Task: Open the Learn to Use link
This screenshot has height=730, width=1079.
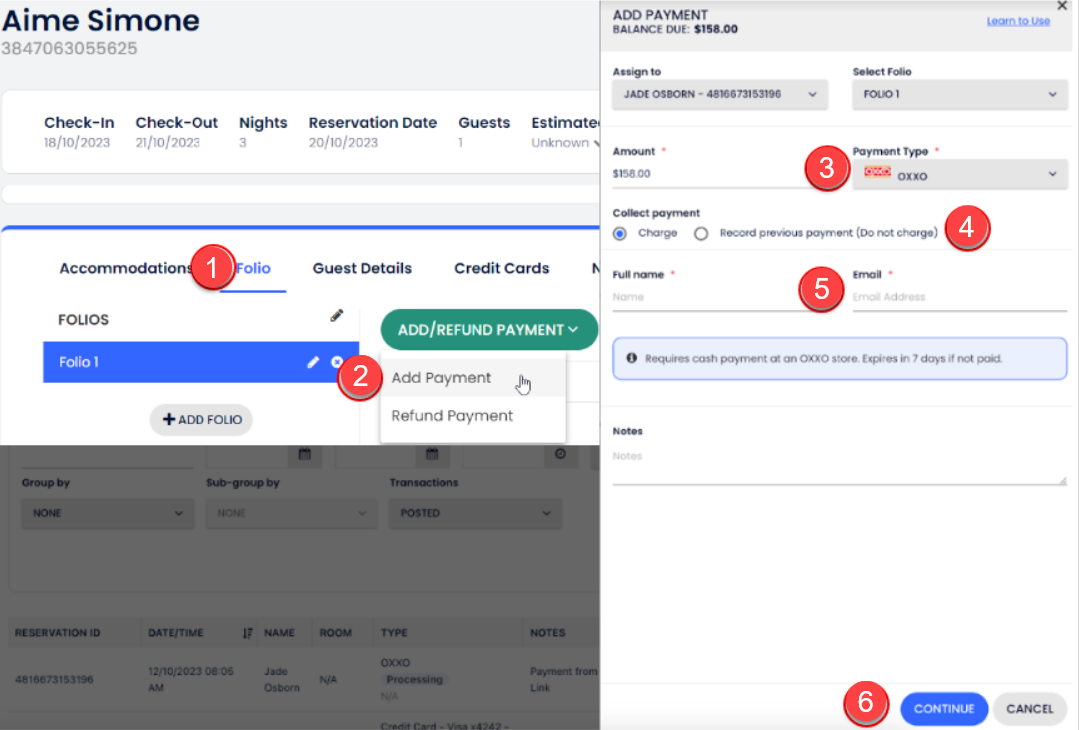Action: coord(1018,21)
